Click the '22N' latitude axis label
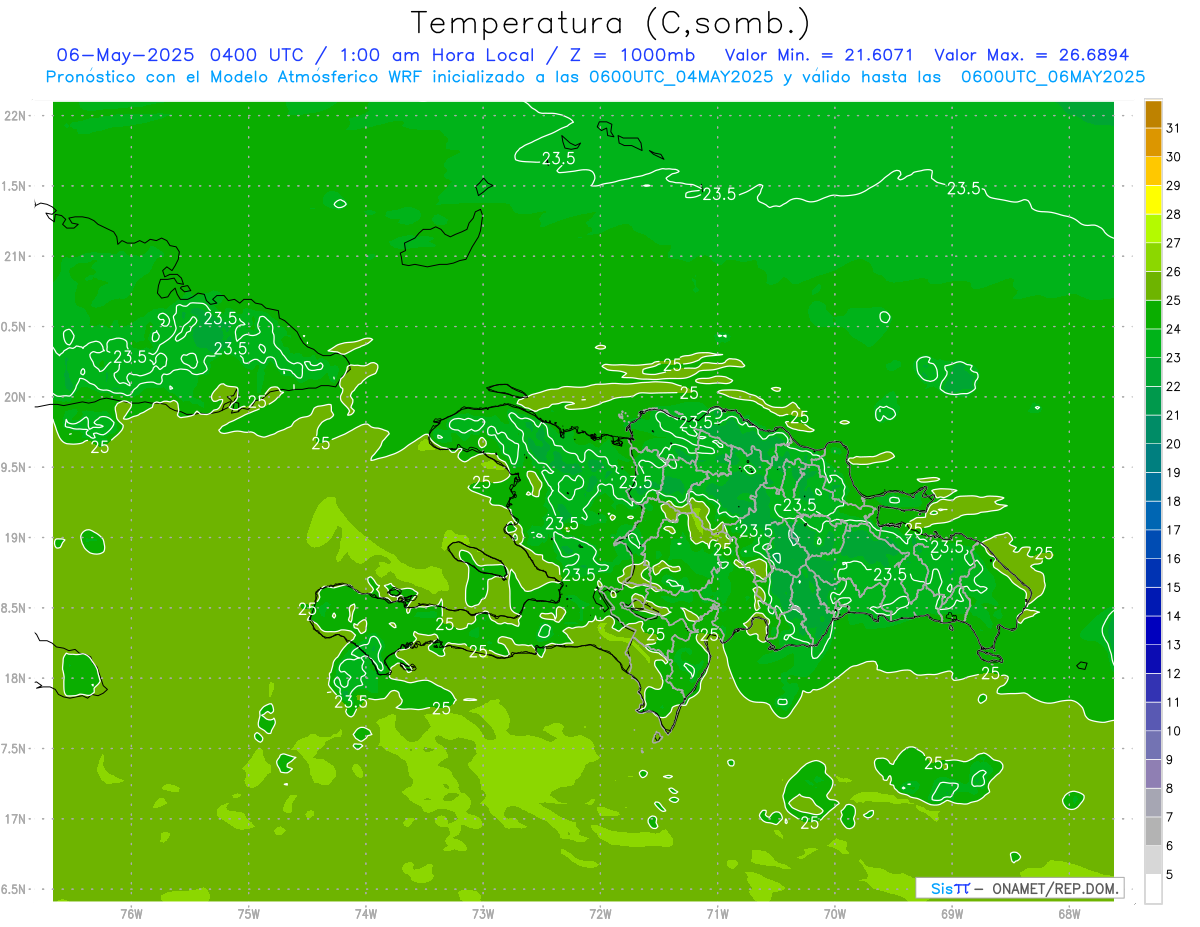This screenshot has height=927, width=1200. [16, 115]
